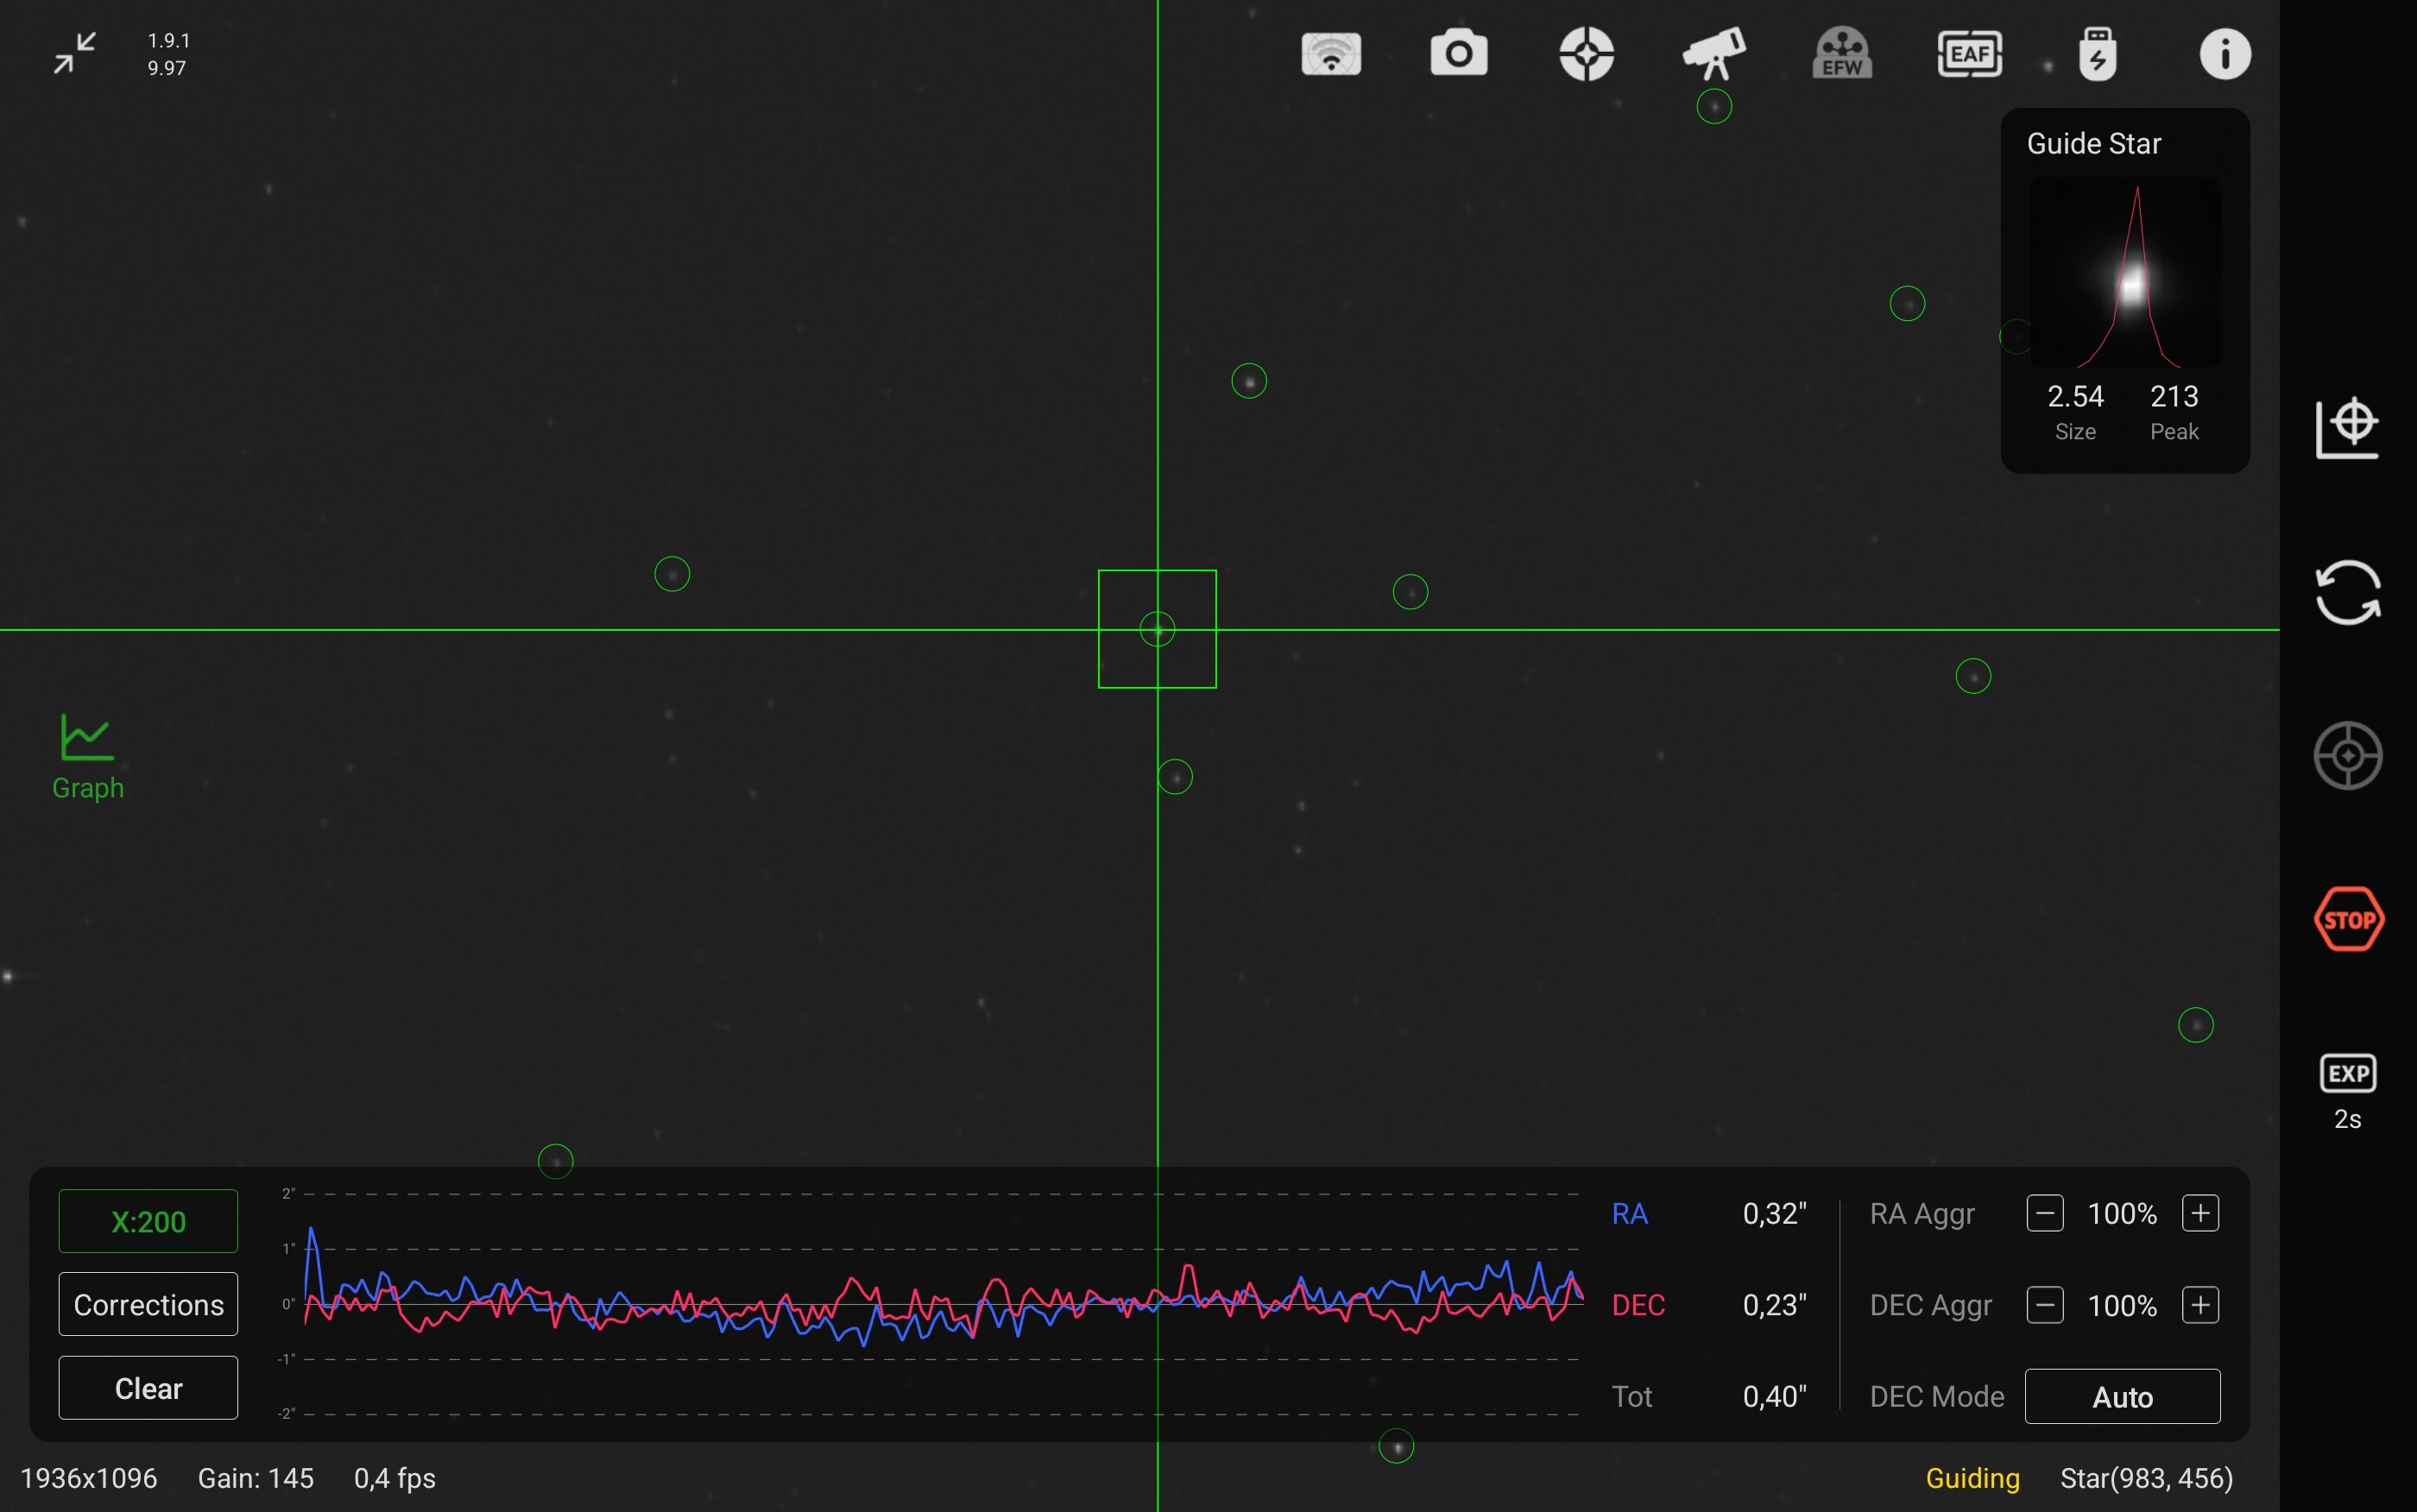
Task: Click the loop refresh exposure icon
Action: coord(2347,592)
